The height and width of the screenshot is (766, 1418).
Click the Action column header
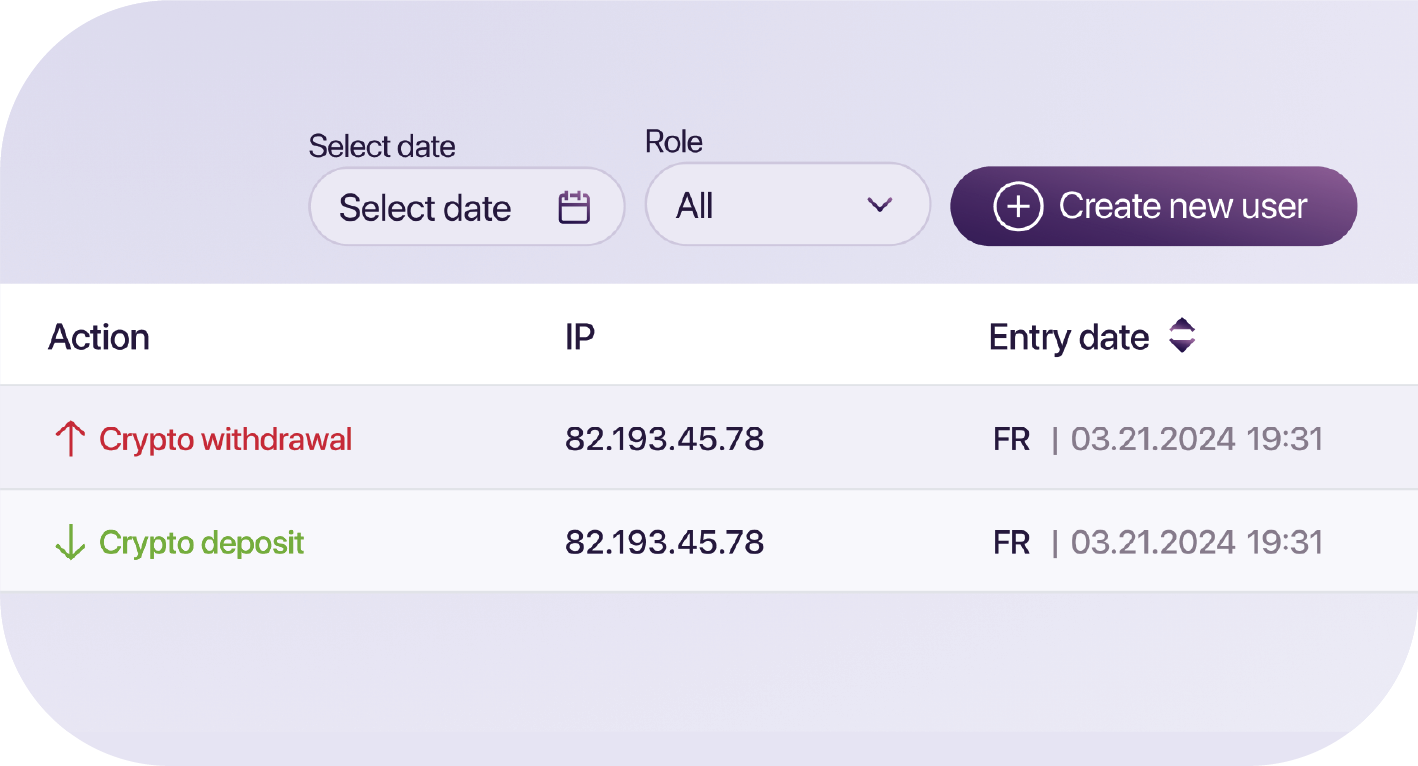99,337
